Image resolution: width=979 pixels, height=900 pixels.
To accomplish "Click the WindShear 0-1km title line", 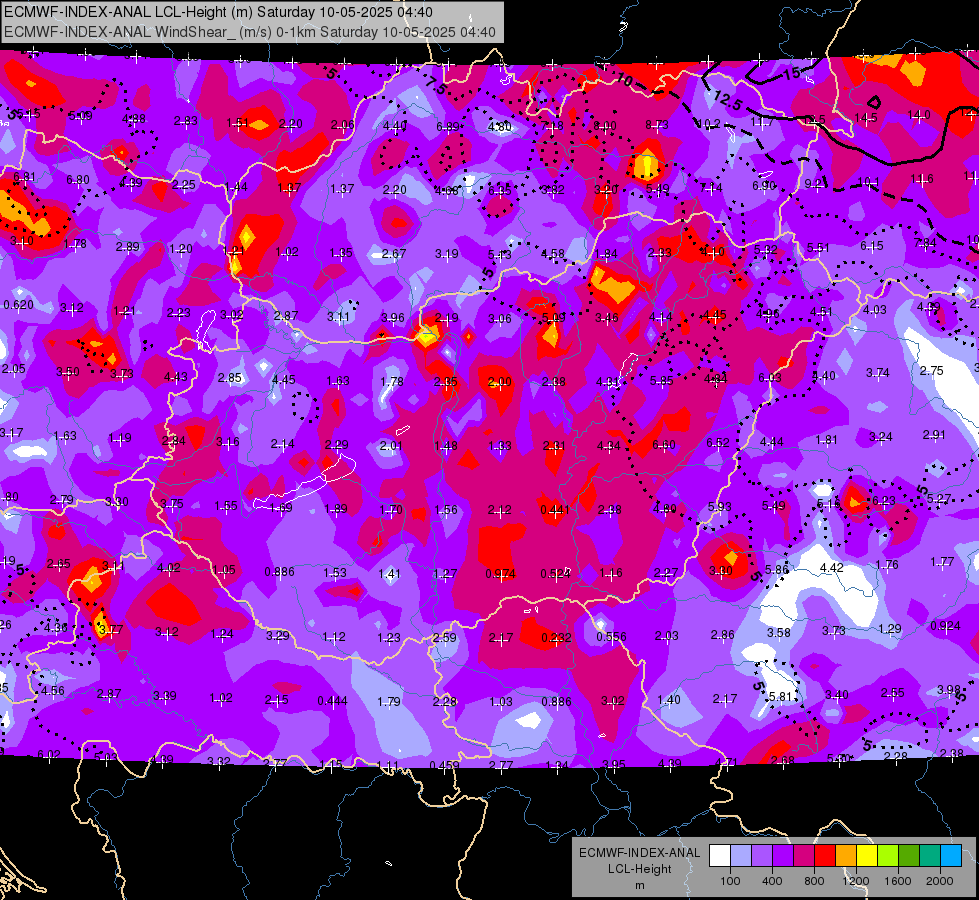I will pos(250,32).
